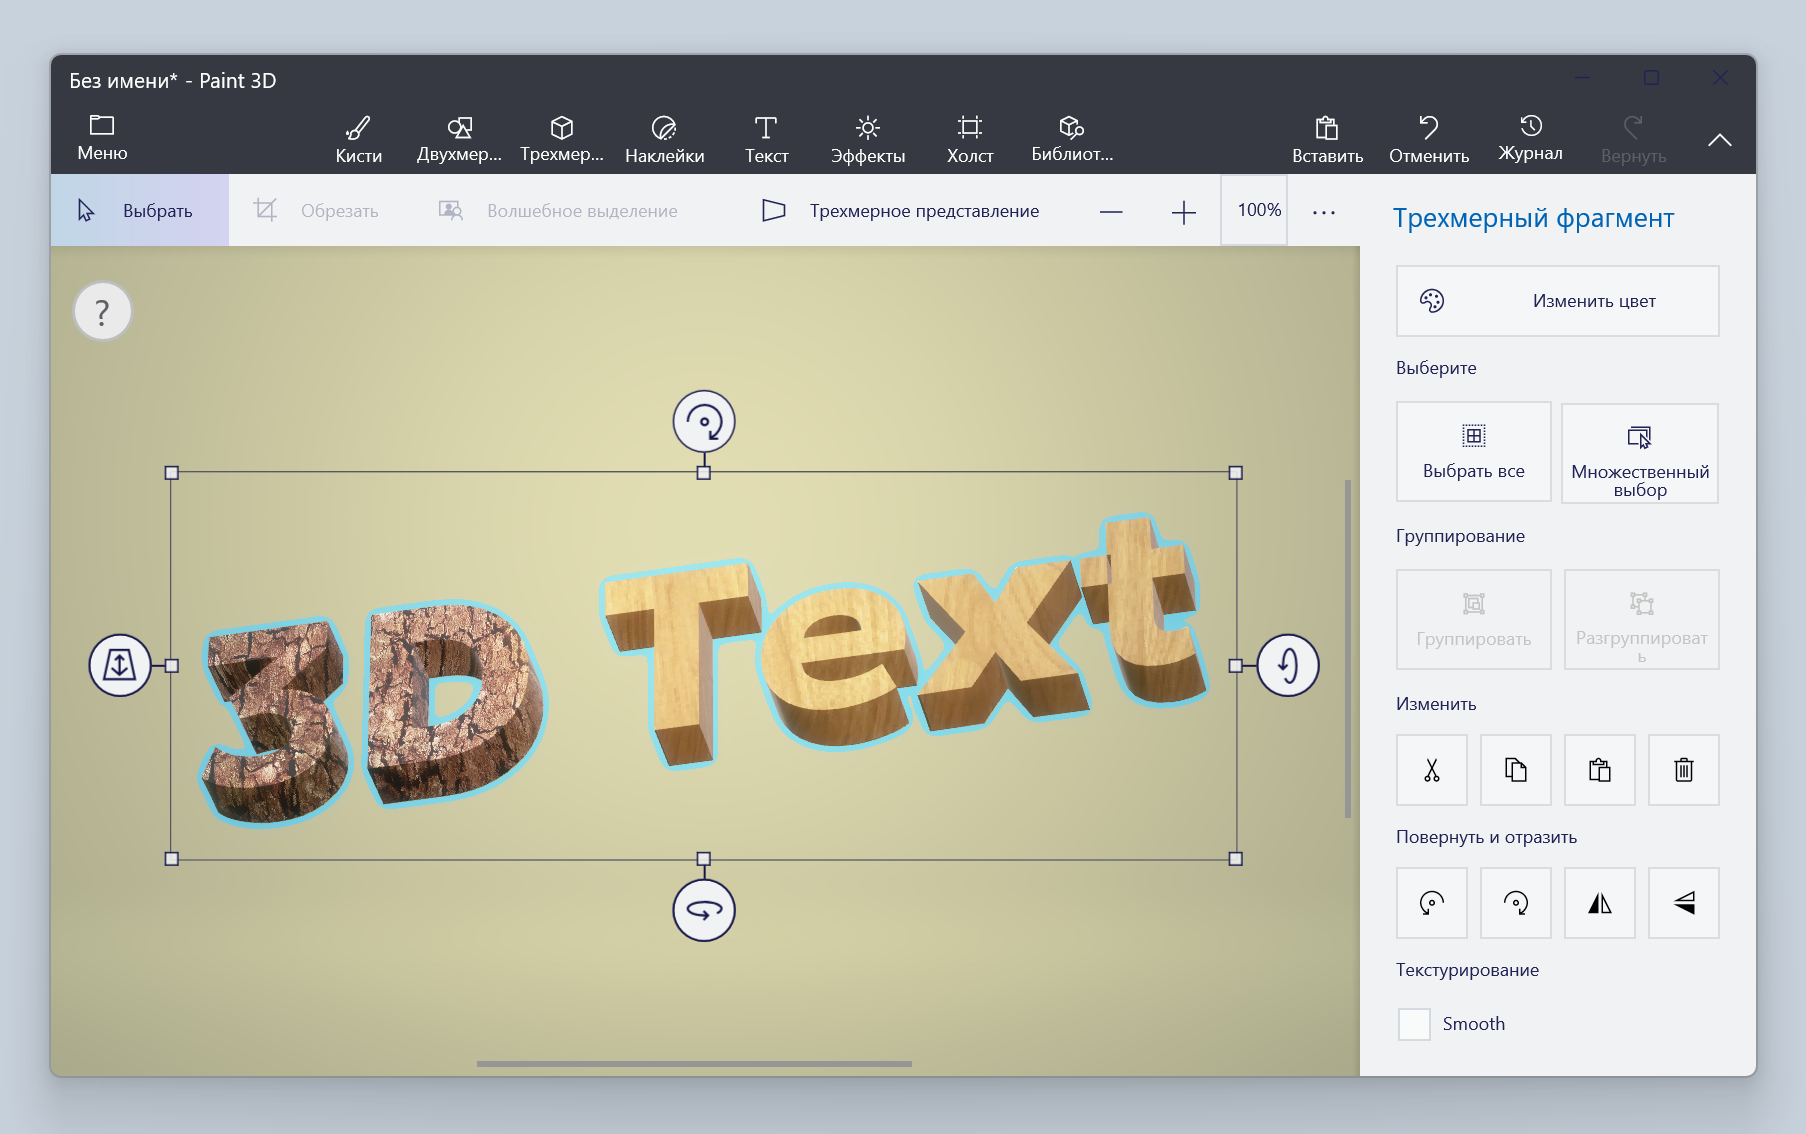
Task: Click Отменить to undo last action
Action: [1429, 140]
